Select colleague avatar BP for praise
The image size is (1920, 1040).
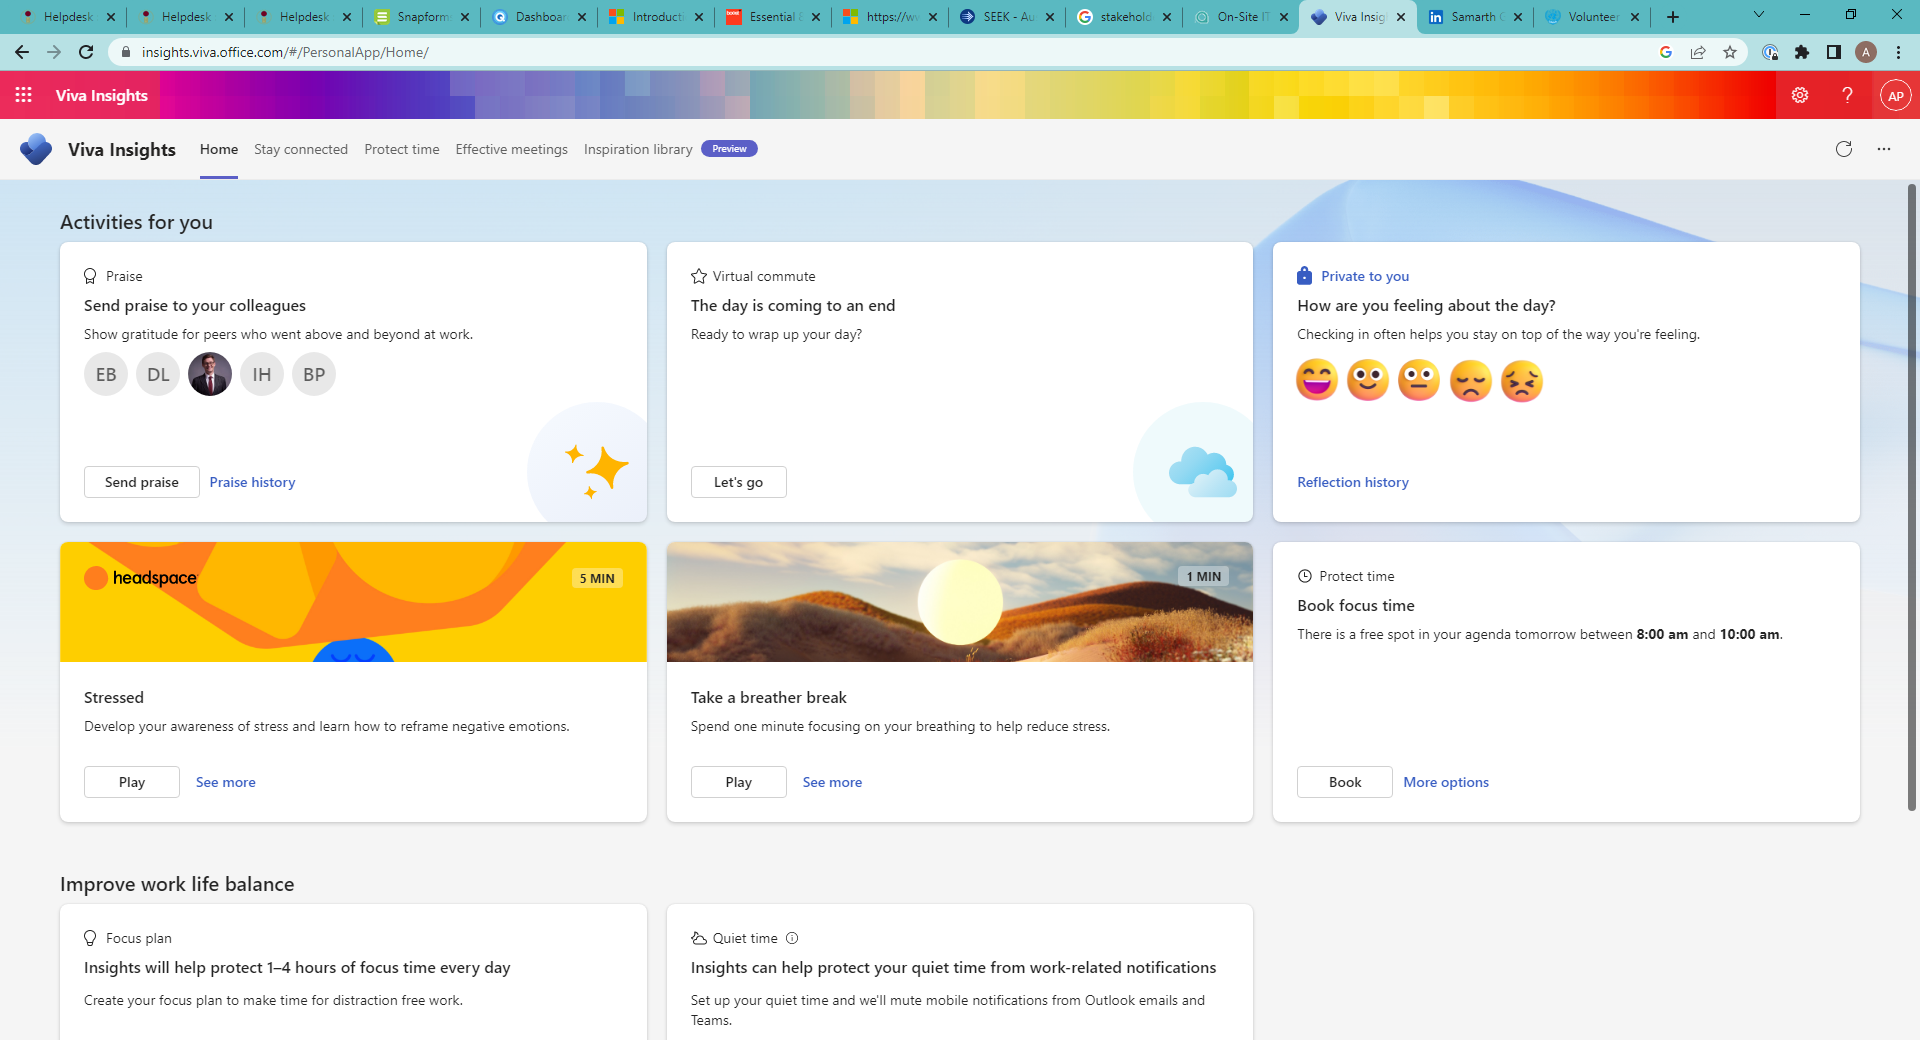[314, 374]
